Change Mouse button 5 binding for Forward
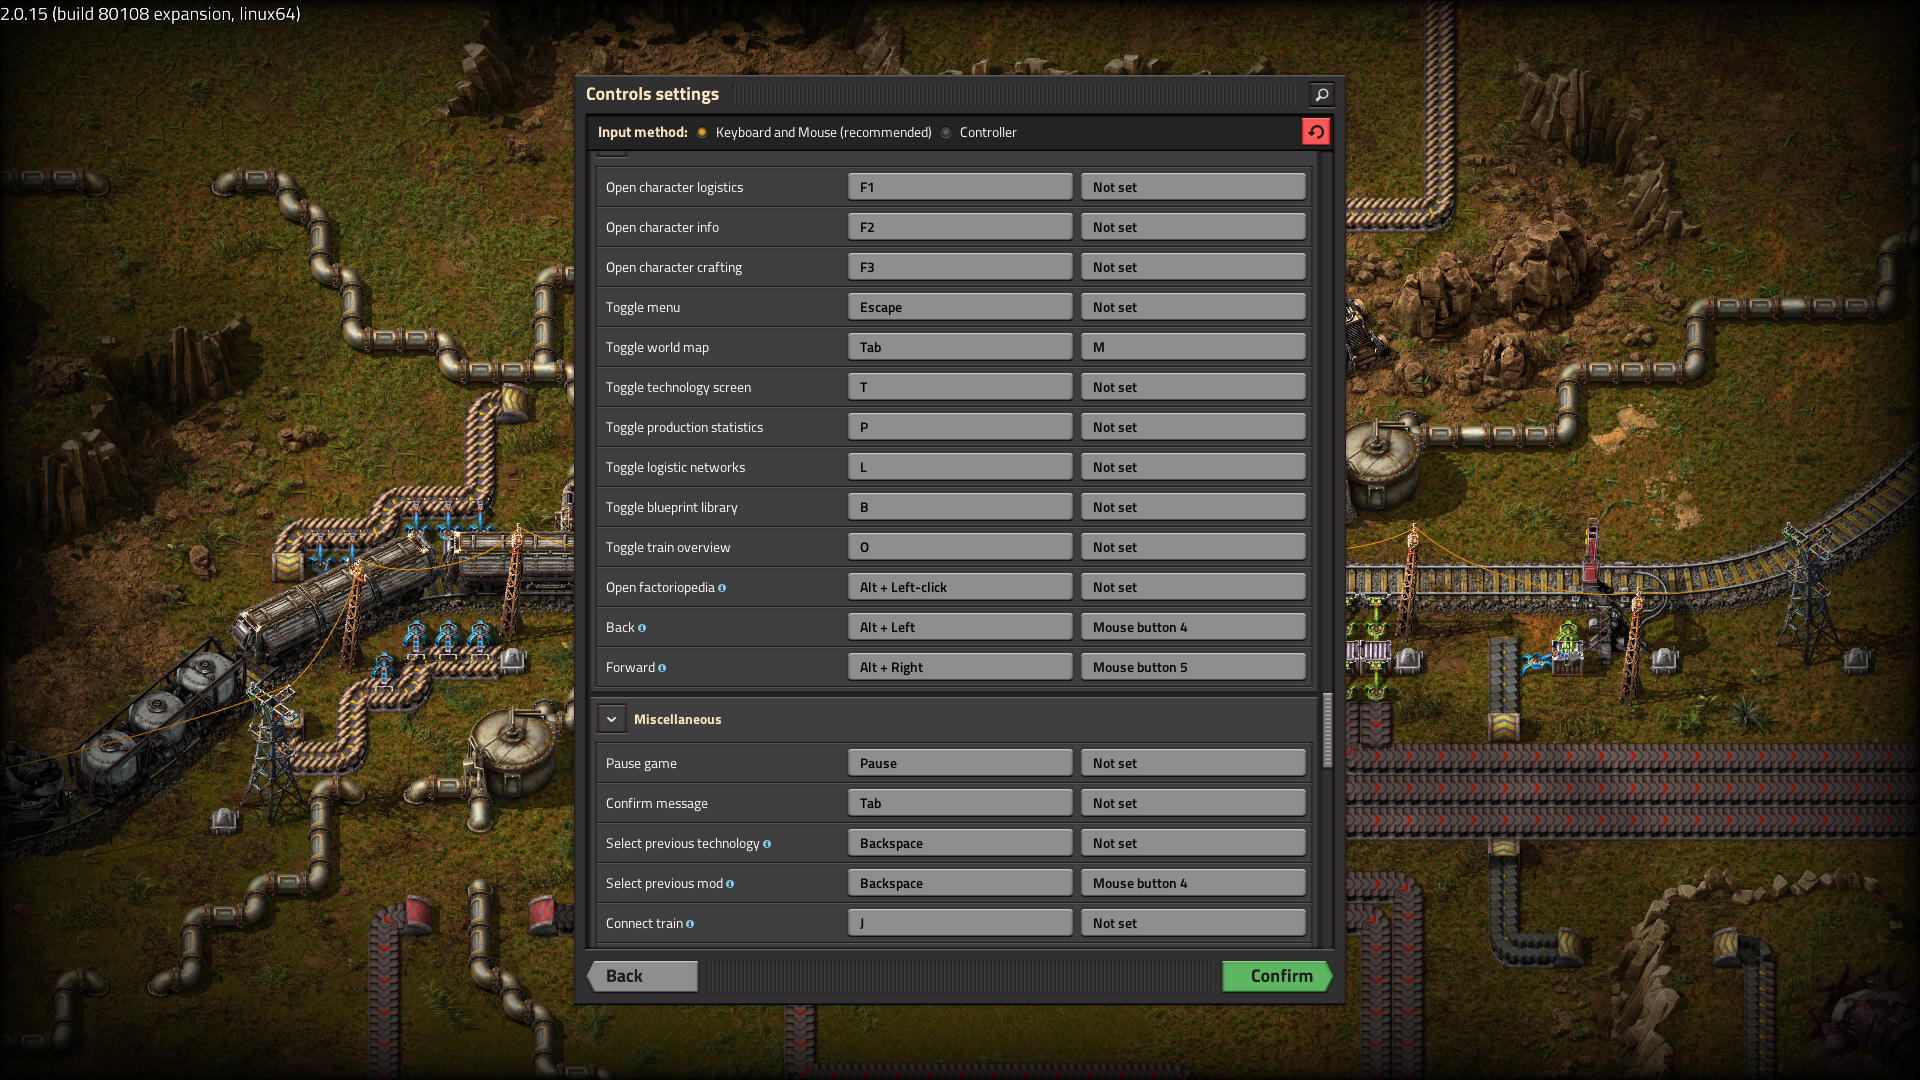 (1193, 667)
